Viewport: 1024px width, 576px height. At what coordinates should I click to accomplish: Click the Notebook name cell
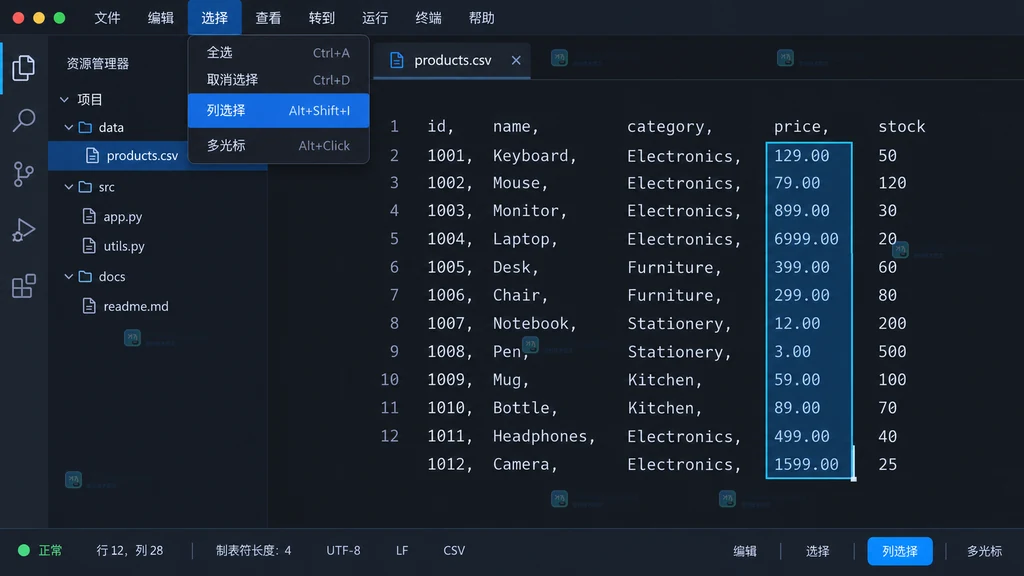[534, 323]
